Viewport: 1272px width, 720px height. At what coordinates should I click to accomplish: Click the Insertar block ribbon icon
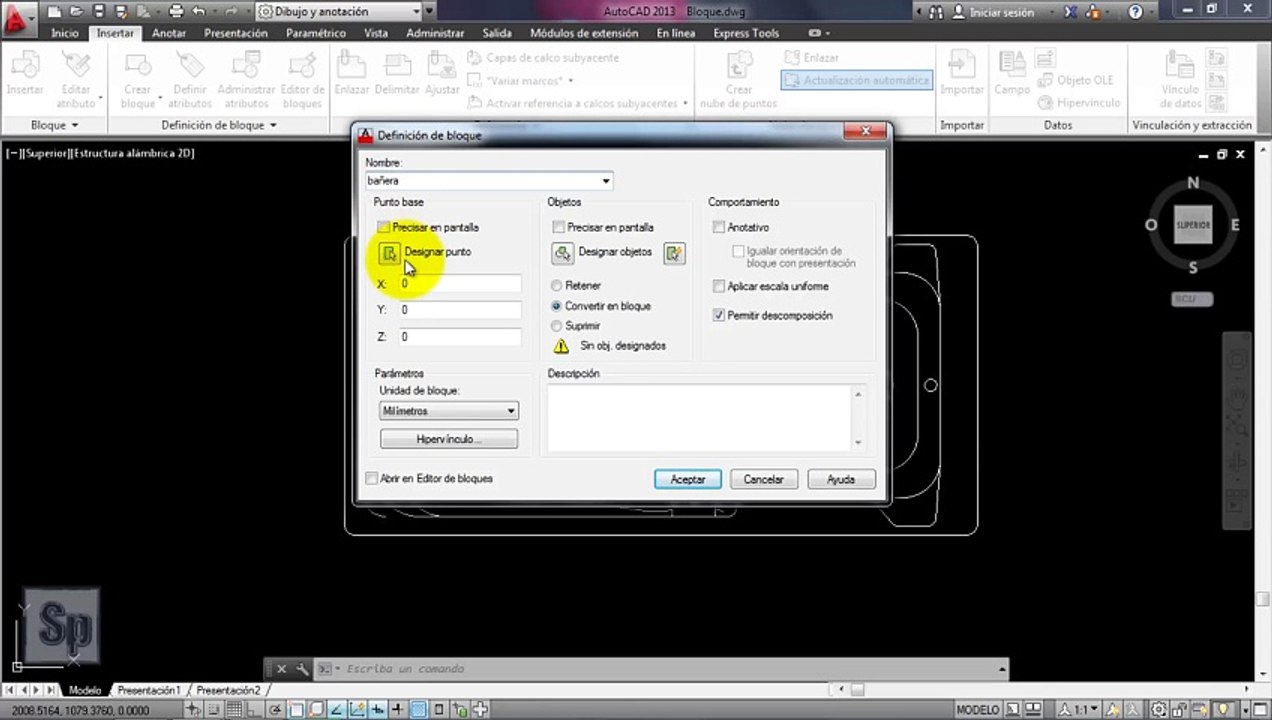25,66
